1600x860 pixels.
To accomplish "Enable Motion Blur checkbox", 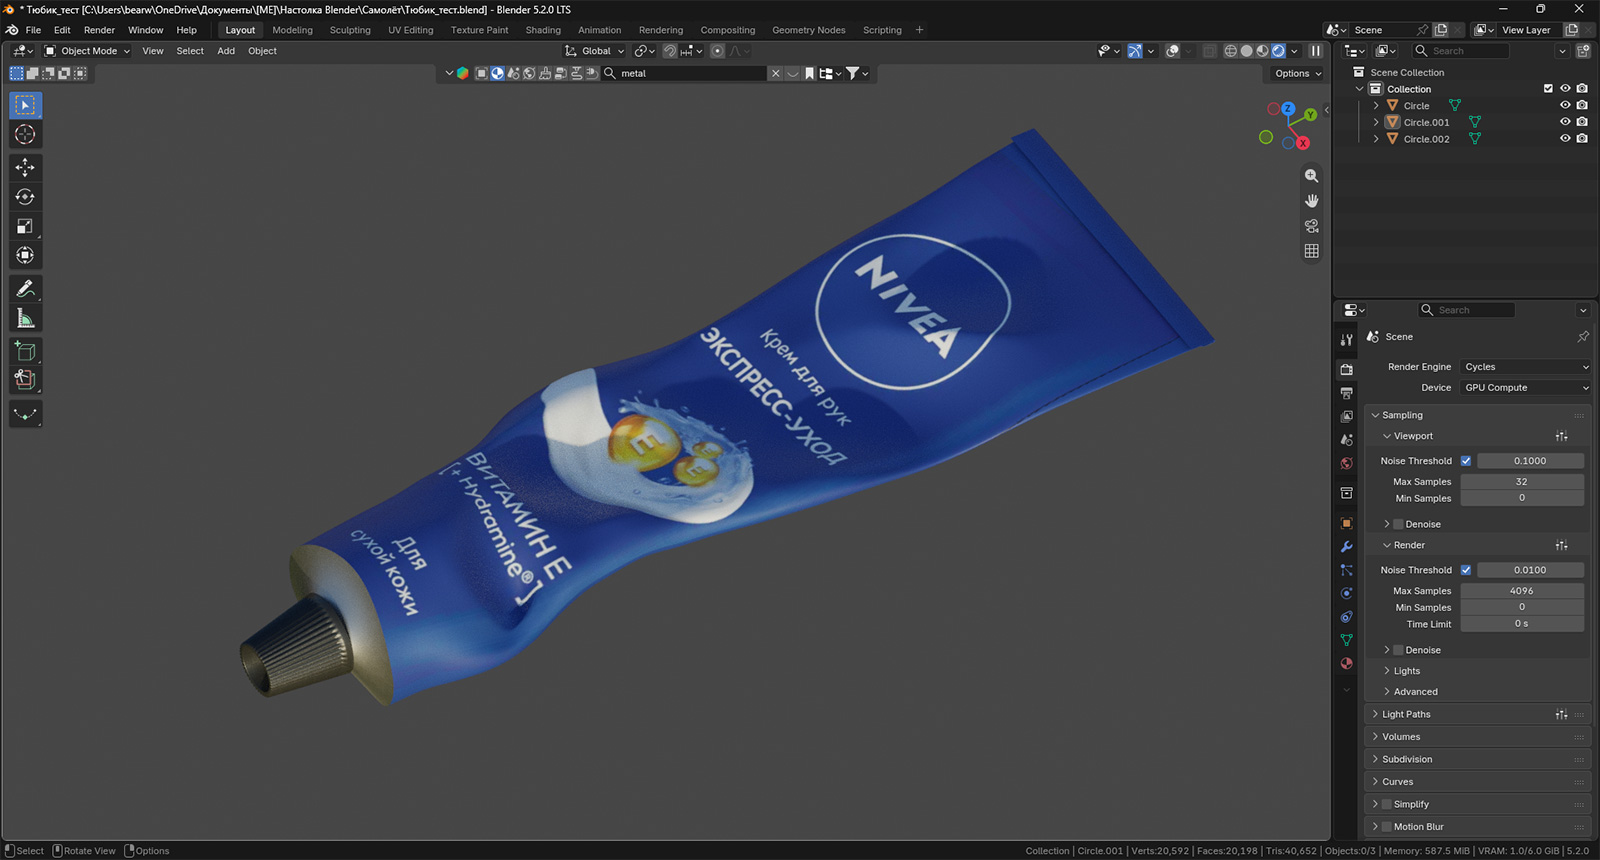I will coord(1387,827).
